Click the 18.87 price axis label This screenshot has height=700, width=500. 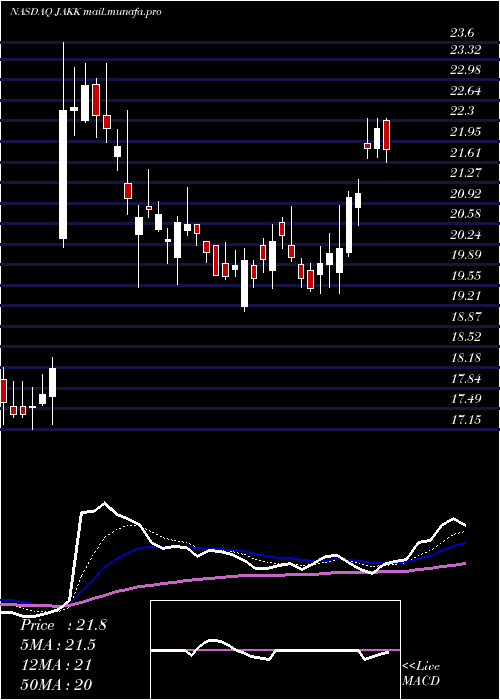pyautogui.click(x=465, y=317)
